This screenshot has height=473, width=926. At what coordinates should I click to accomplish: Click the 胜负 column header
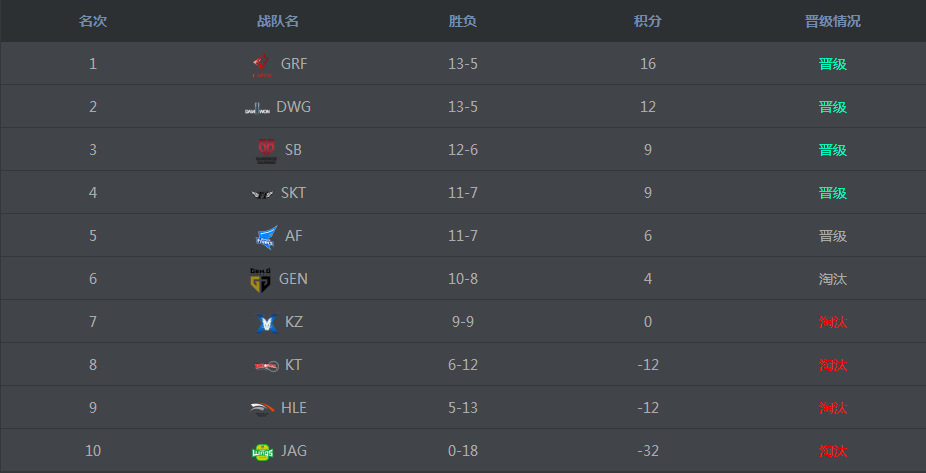point(463,21)
